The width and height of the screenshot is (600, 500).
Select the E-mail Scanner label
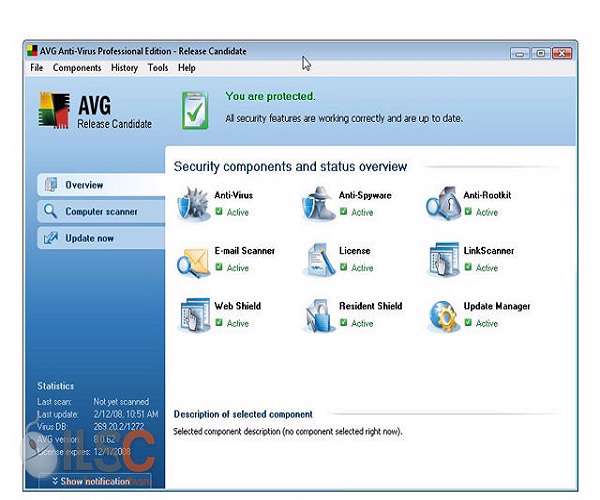tap(245, 251)
